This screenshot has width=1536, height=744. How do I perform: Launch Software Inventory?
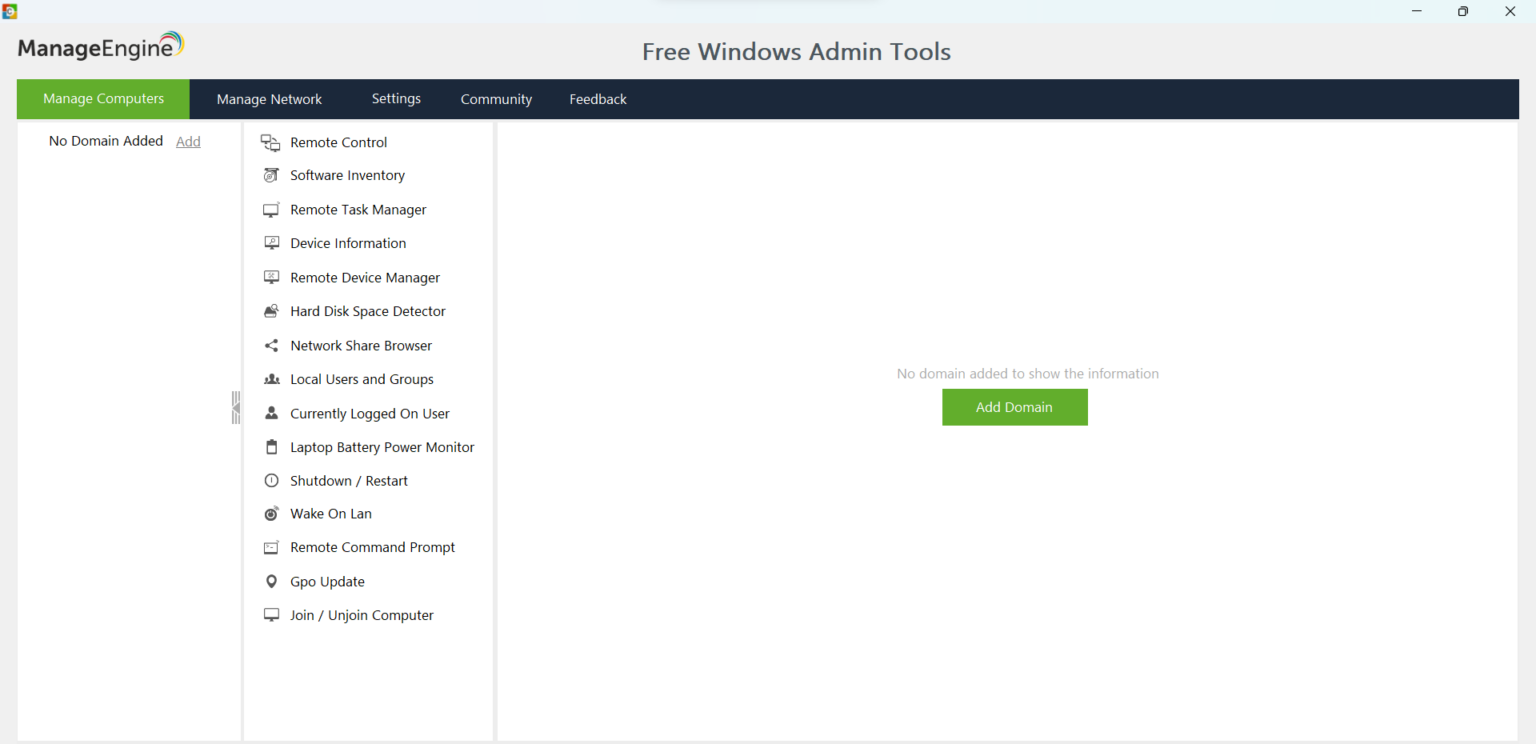(347, 175)
